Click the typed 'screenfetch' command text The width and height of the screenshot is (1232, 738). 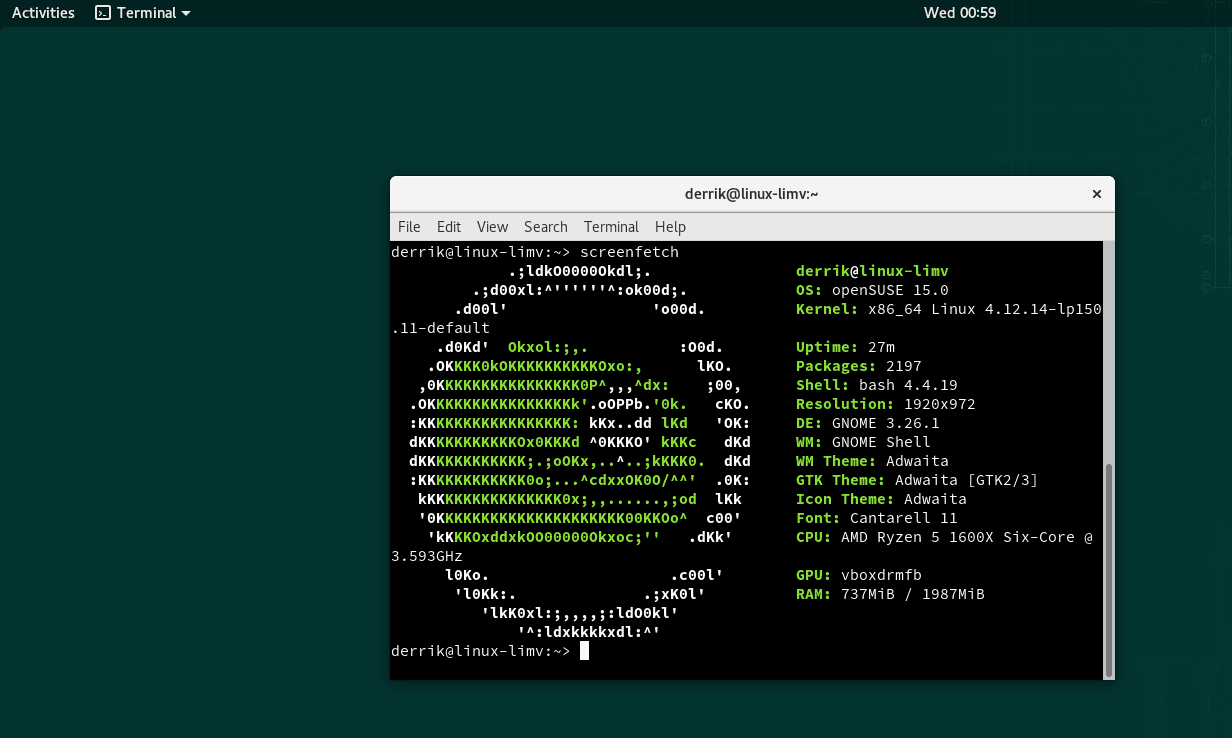(x=629, y=252)
